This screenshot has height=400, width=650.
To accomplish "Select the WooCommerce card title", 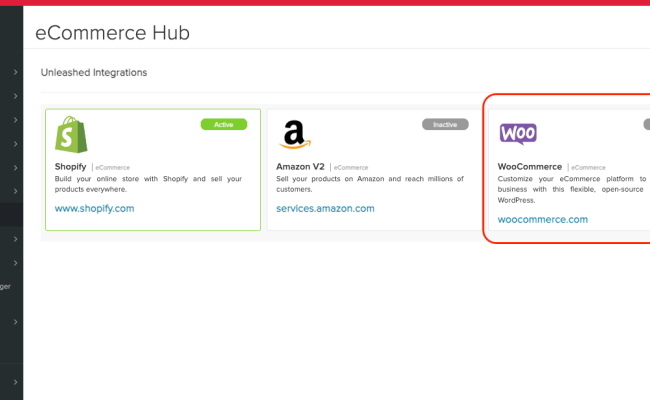I will [x=530, y=167].
